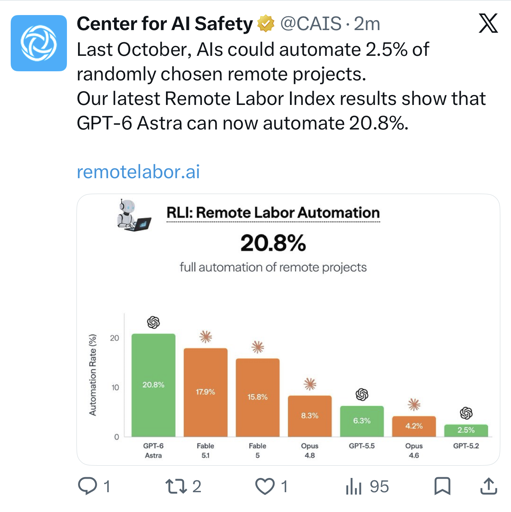511x512 pixels.
Task: Open view analytics bar-chart icon
Action: click(354, 487)
